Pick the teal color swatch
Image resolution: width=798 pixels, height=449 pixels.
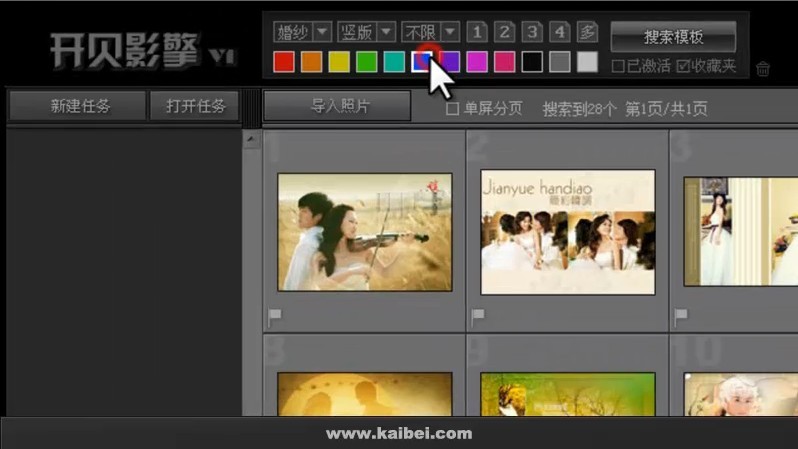pos(394,62)
